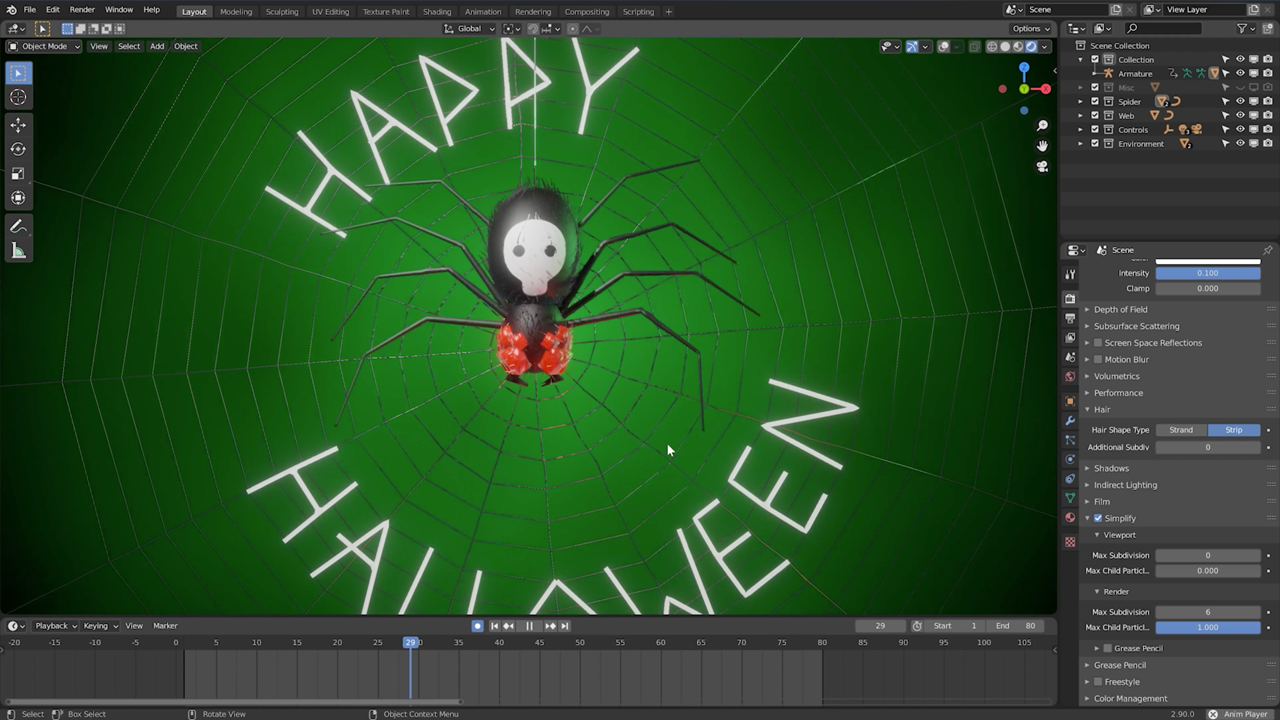Switch to the Shading workspace tab
The image size is (1280, 720).
tap(437, 12)
